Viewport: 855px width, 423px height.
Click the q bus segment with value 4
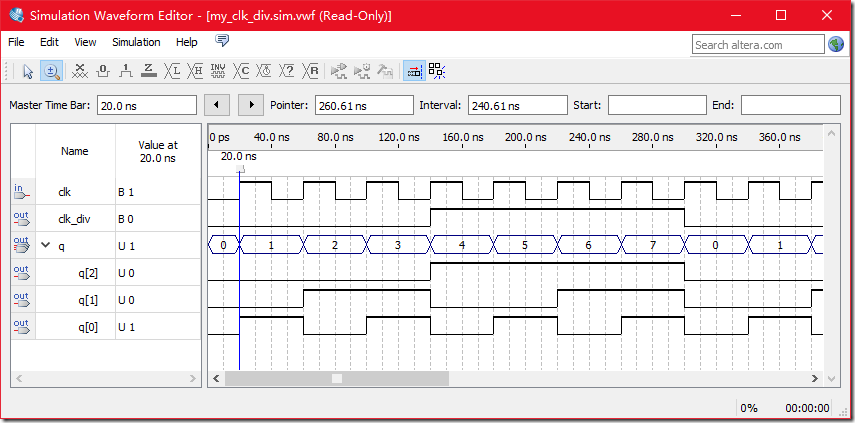(x=462, y=245)
